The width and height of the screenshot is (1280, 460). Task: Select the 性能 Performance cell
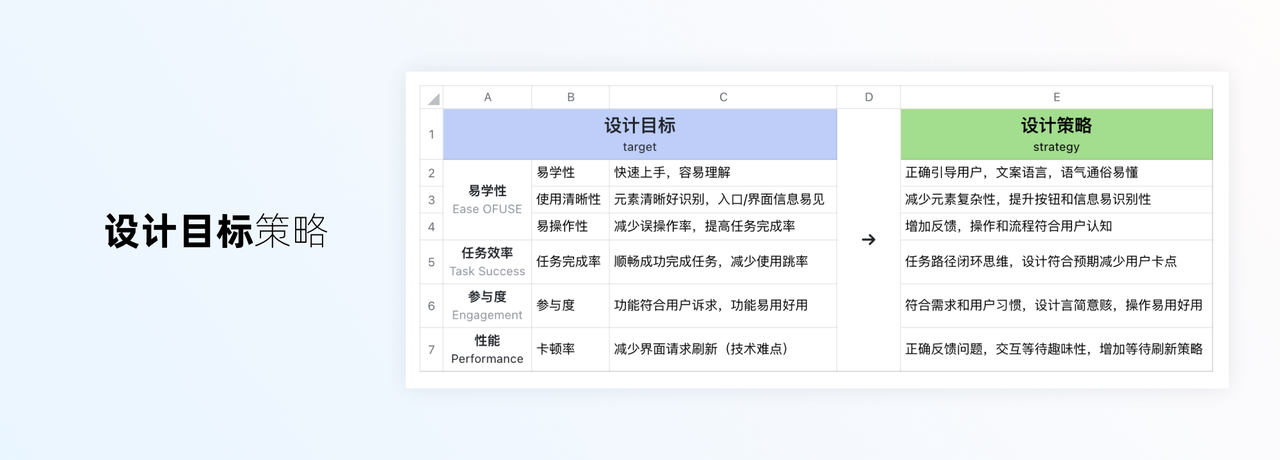[x=487, y=349]
